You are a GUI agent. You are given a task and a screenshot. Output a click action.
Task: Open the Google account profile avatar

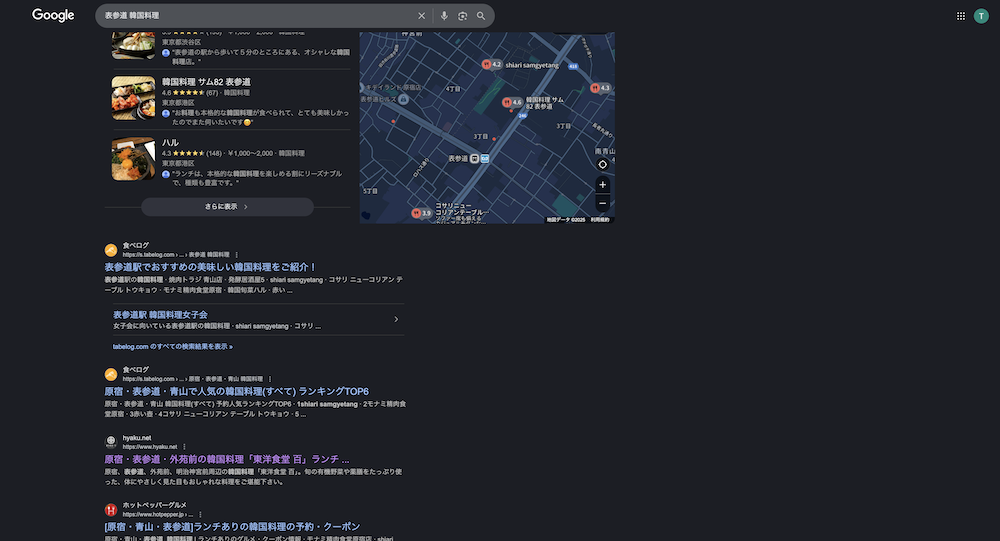point(981,16)
